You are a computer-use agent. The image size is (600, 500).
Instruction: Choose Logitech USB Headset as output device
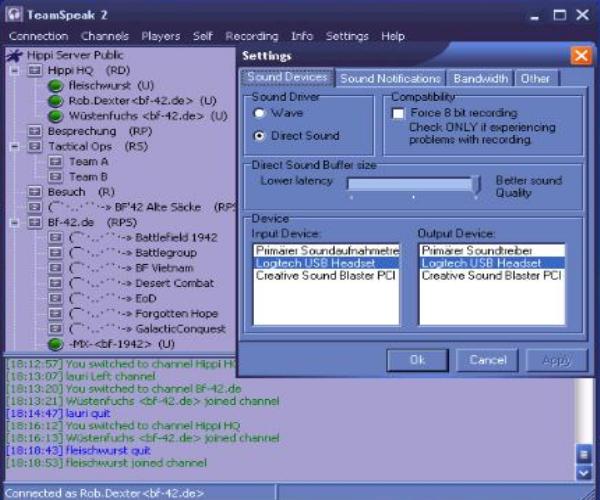(x=492, y=263)
